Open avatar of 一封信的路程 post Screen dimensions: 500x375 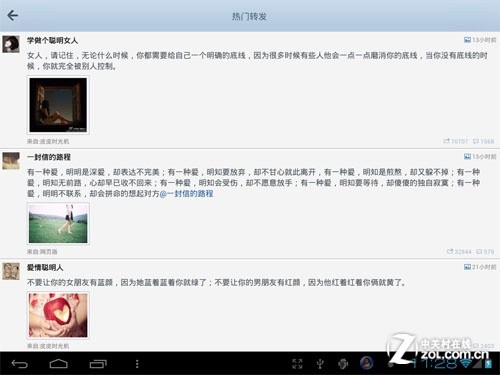[11, 161]
